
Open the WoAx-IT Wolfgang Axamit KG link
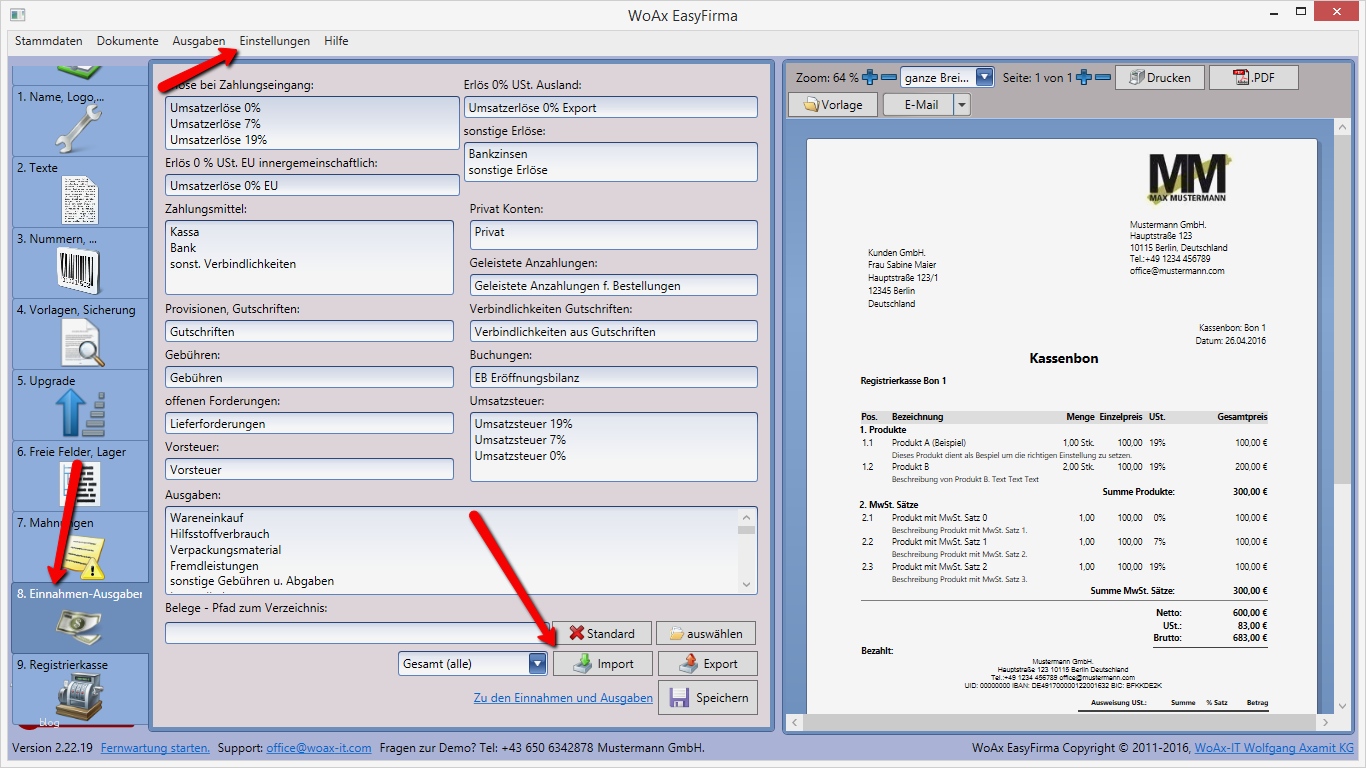[x=1275, y=748]
